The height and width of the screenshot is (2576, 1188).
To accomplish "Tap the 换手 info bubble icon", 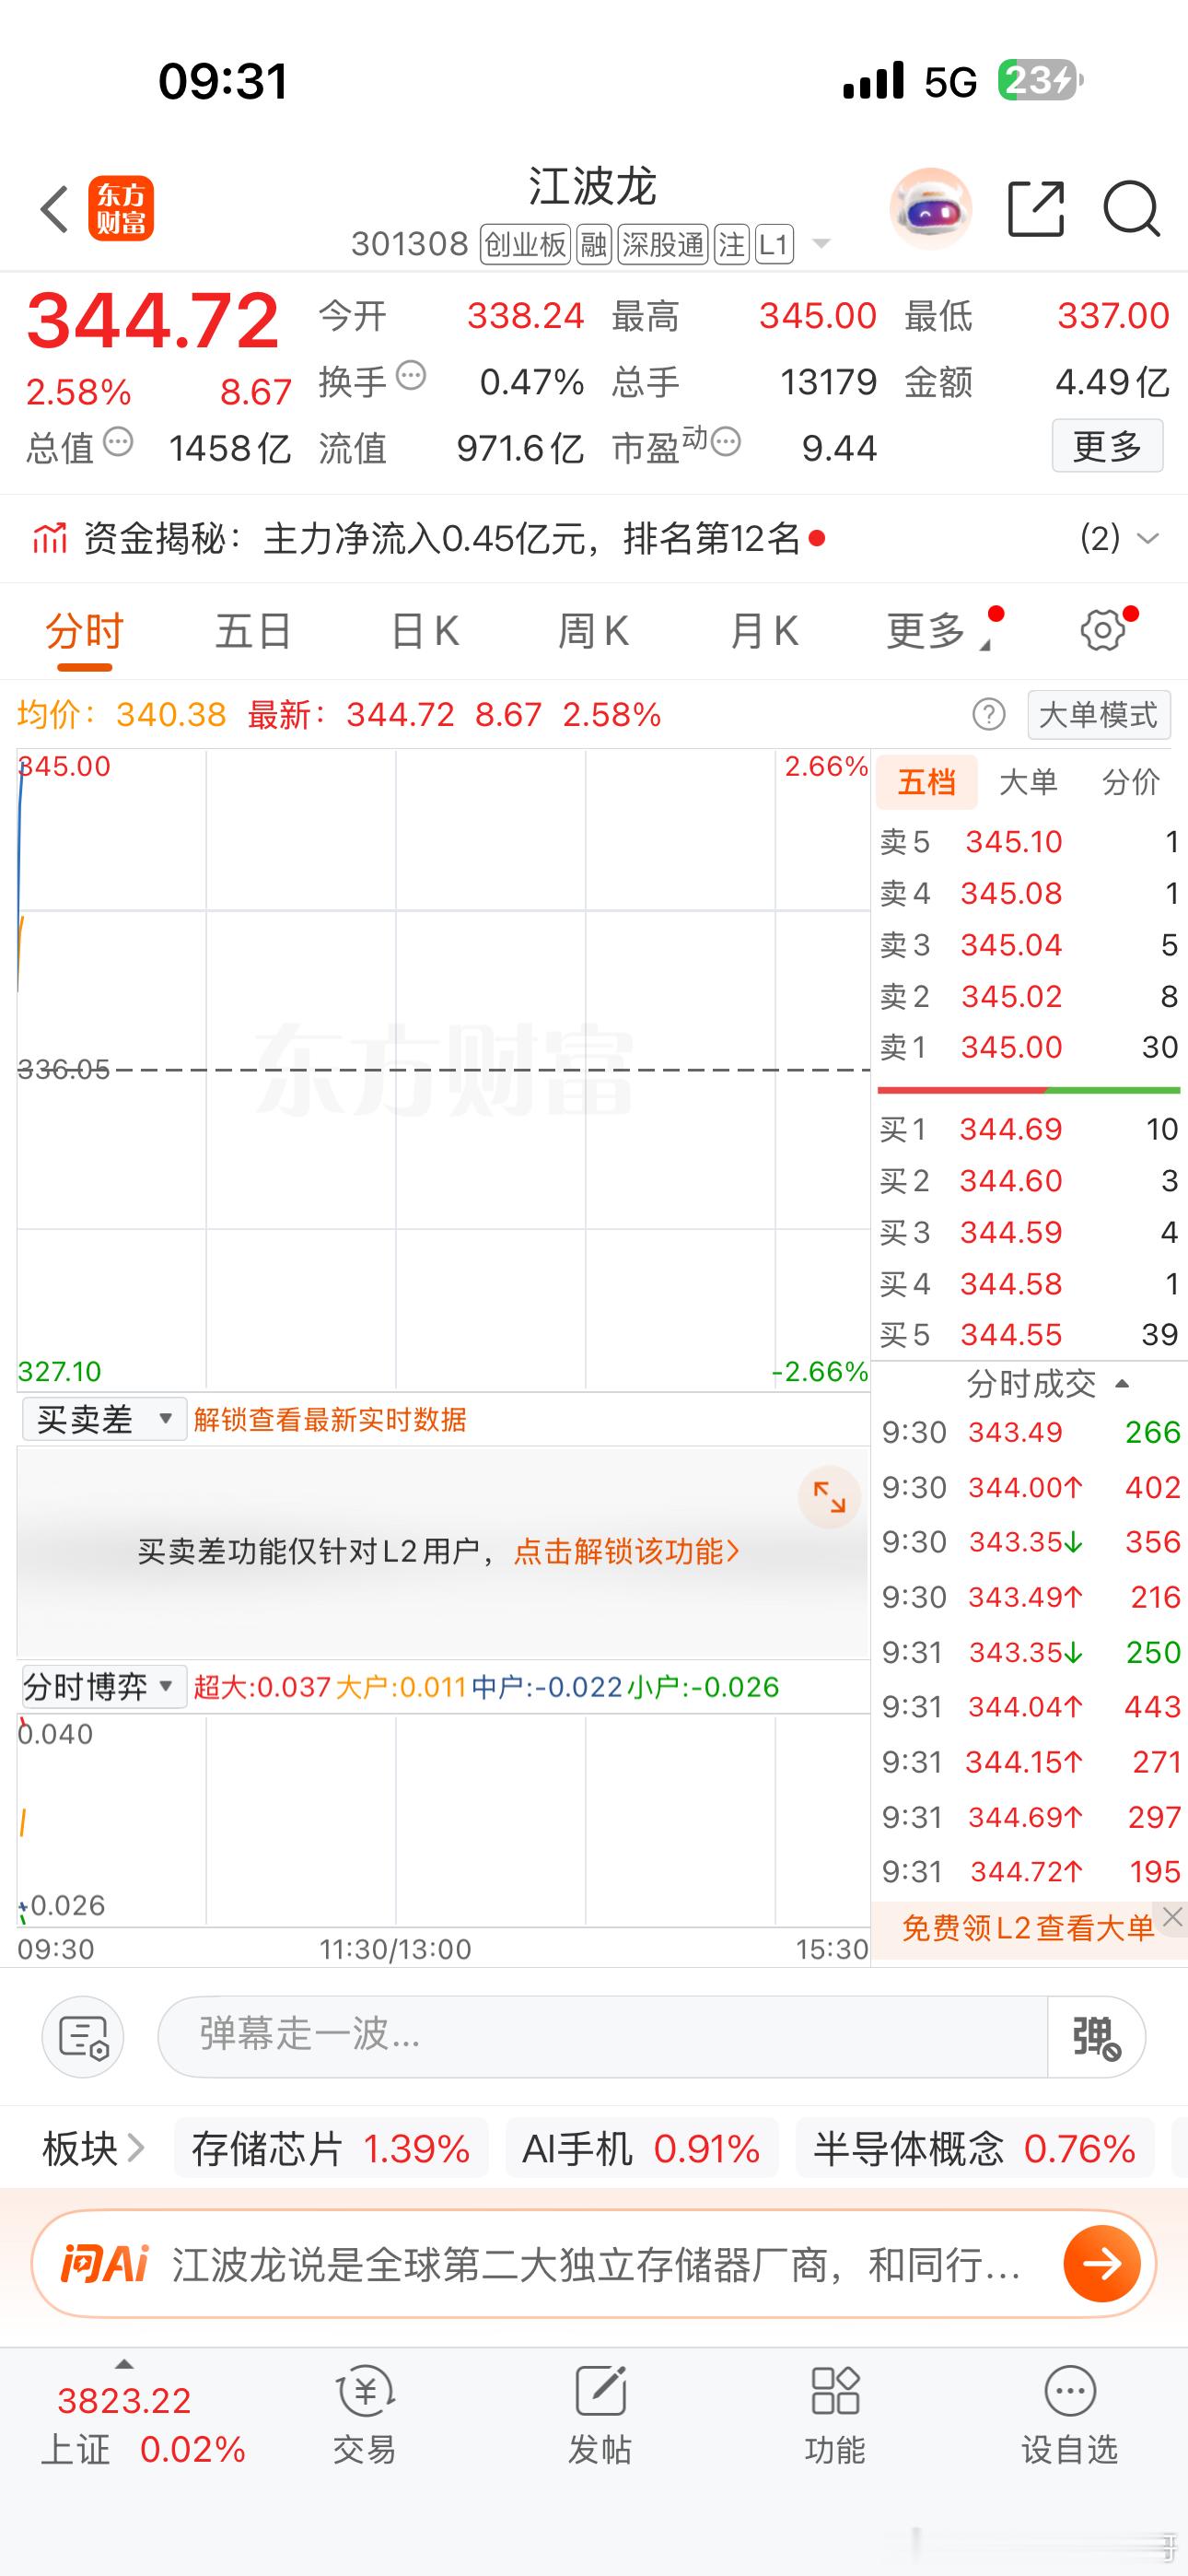I will [411, 376].
